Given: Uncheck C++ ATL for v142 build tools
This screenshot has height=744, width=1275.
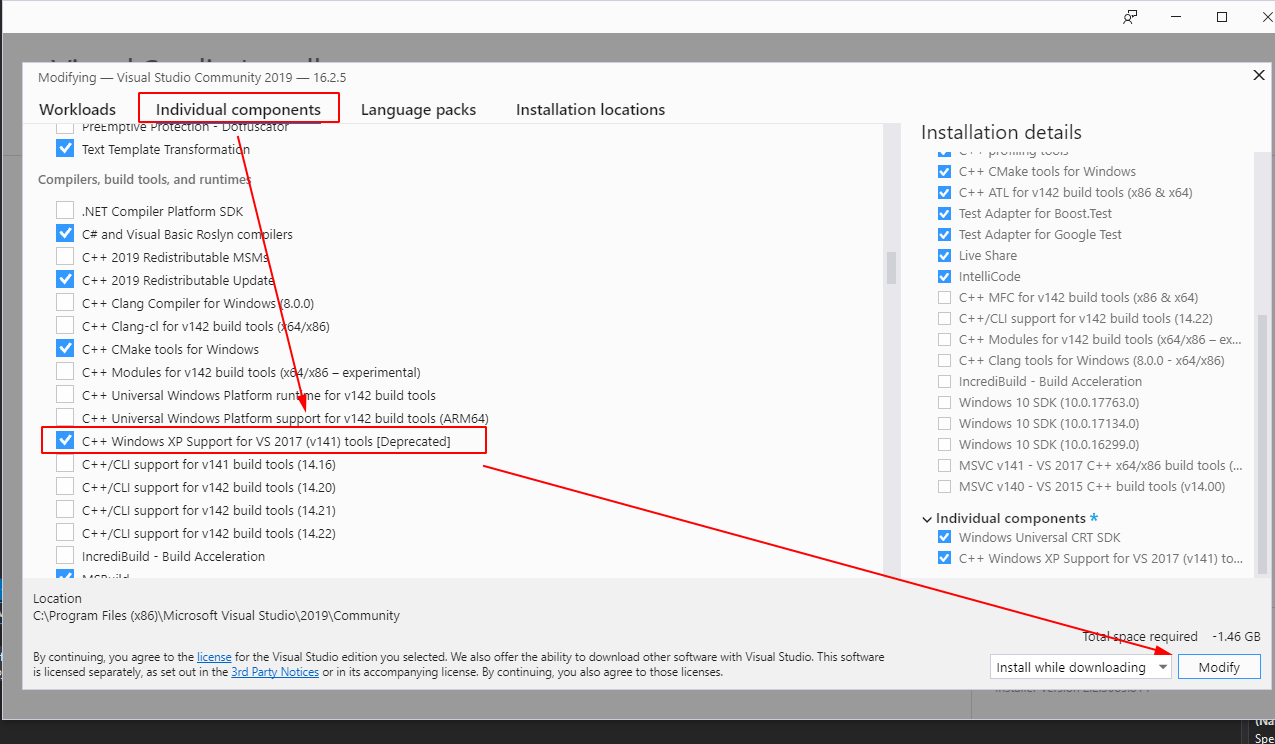Looking at the screenshot, I should (x=945, y=192).
